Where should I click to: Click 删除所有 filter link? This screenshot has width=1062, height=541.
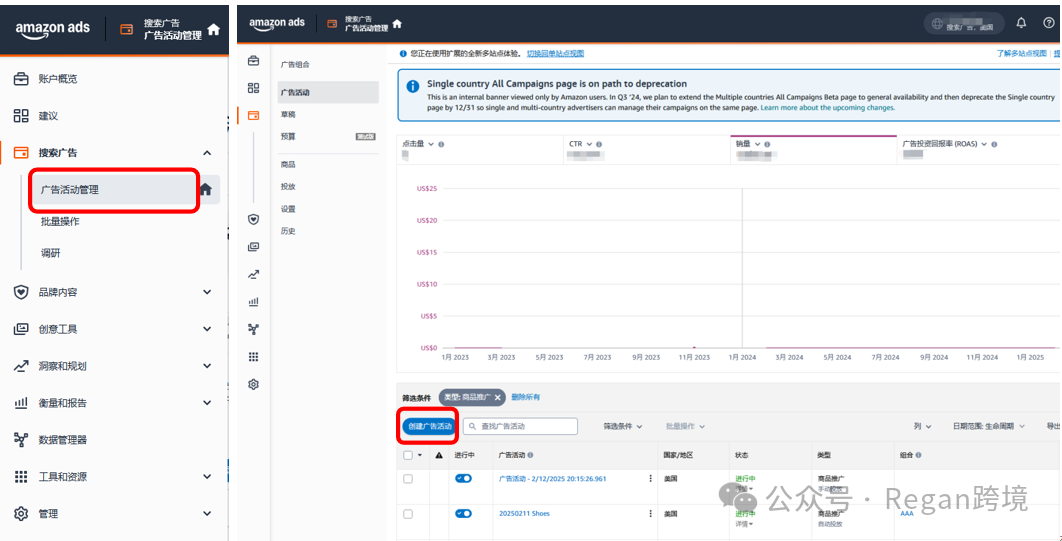coord(526,397)
